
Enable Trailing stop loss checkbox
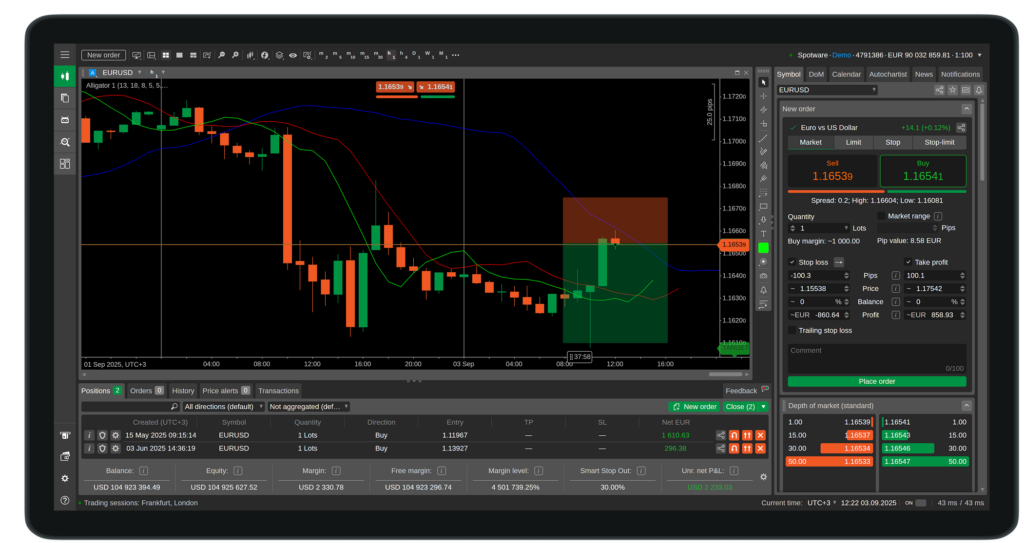pyautogui.click(x=792, y=330)
